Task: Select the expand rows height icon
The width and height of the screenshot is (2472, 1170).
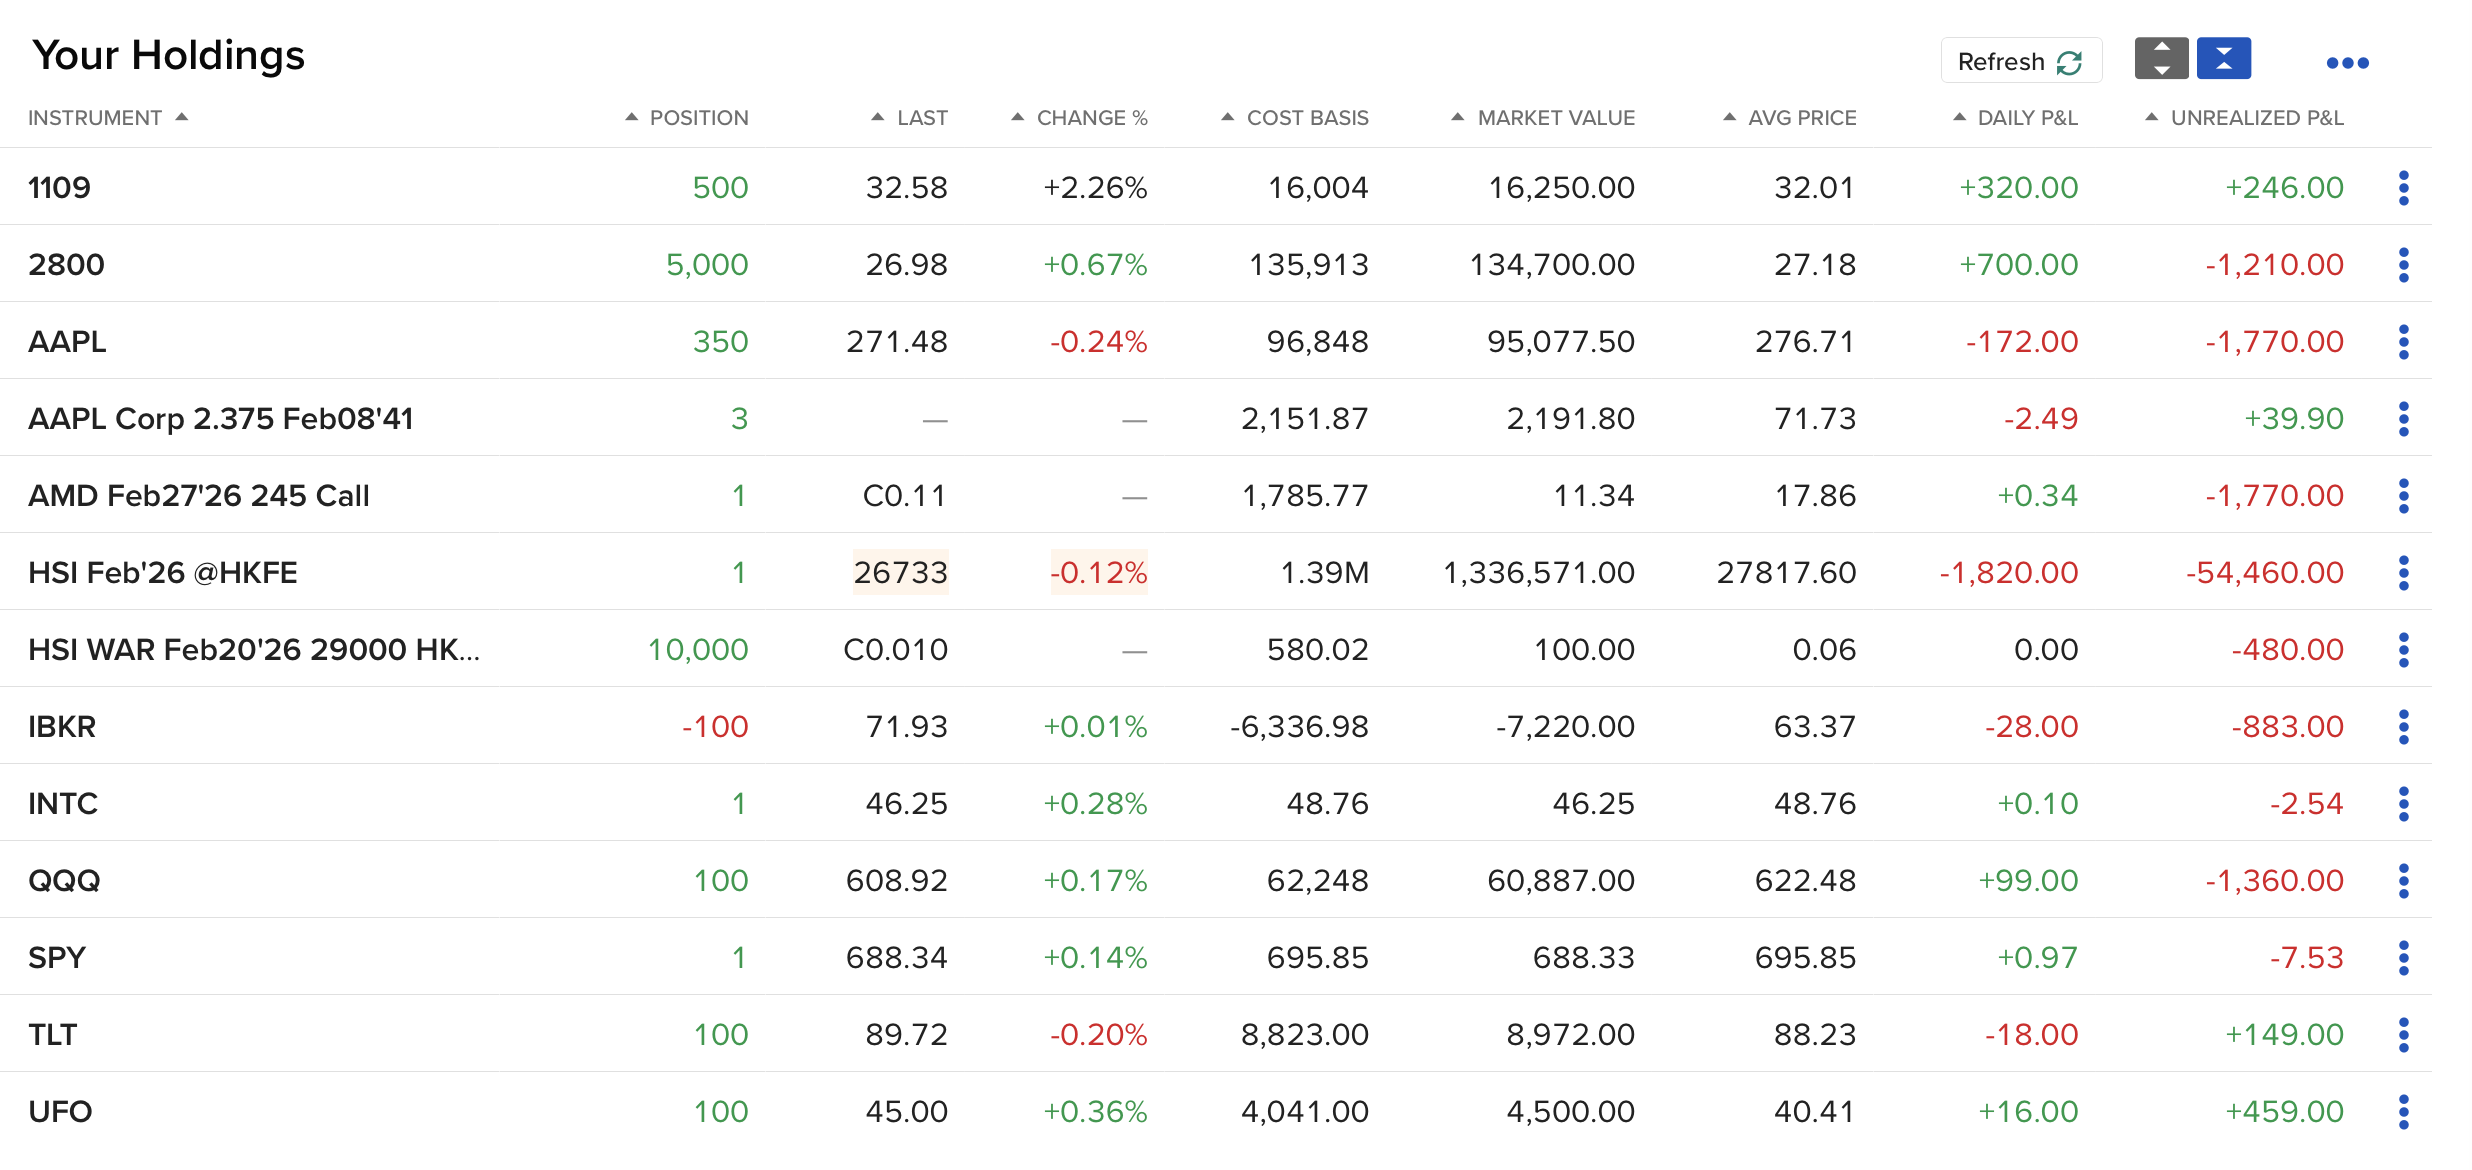Action: [x=2162, y=58]
